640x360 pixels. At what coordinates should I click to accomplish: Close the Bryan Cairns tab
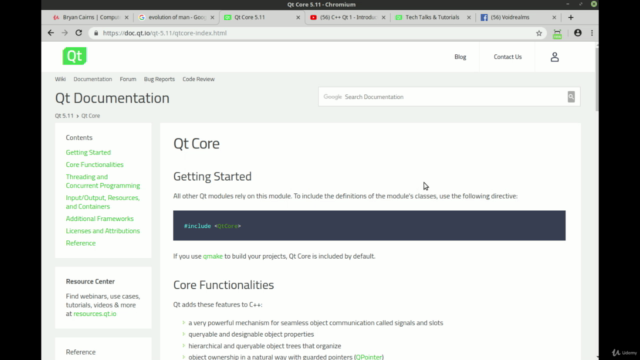coord(127,18)
